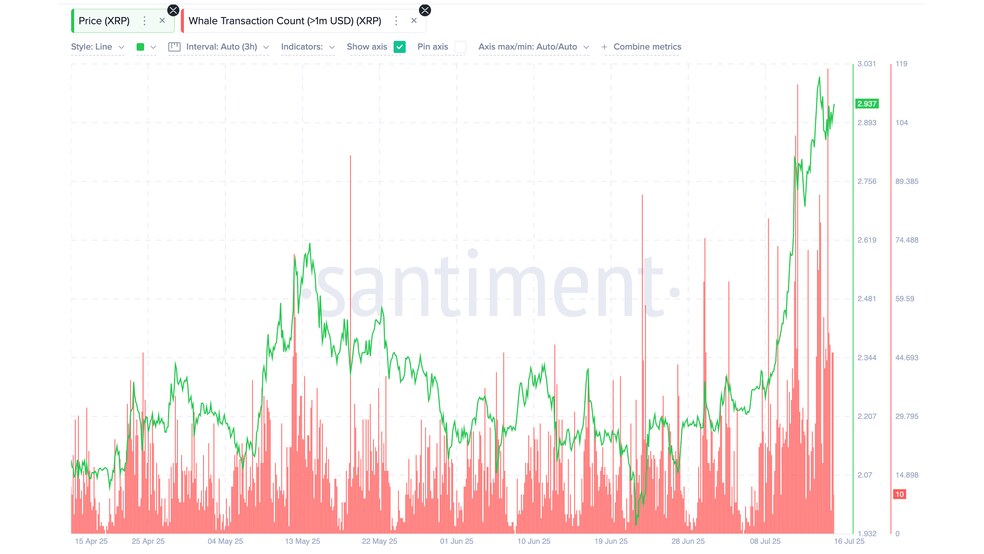Close the Whale Transaction Count tab with small x
This screenshot has height=554, width=984.
tap(414, 21)
